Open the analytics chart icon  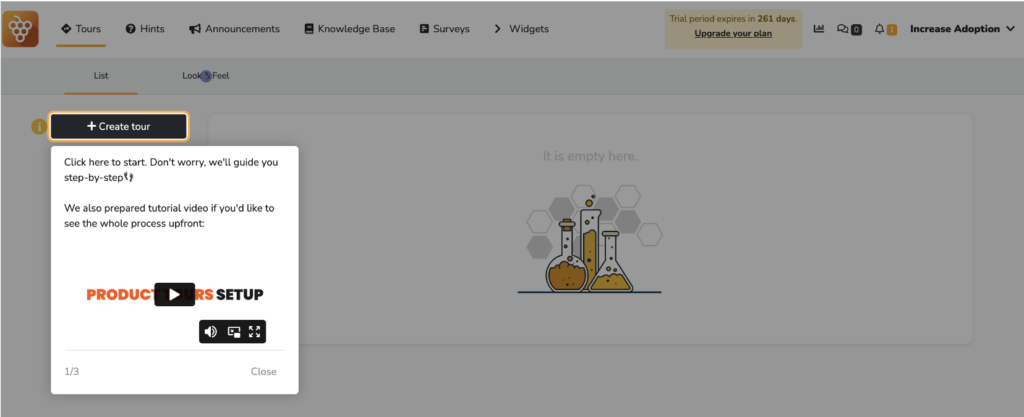(818, 29)
